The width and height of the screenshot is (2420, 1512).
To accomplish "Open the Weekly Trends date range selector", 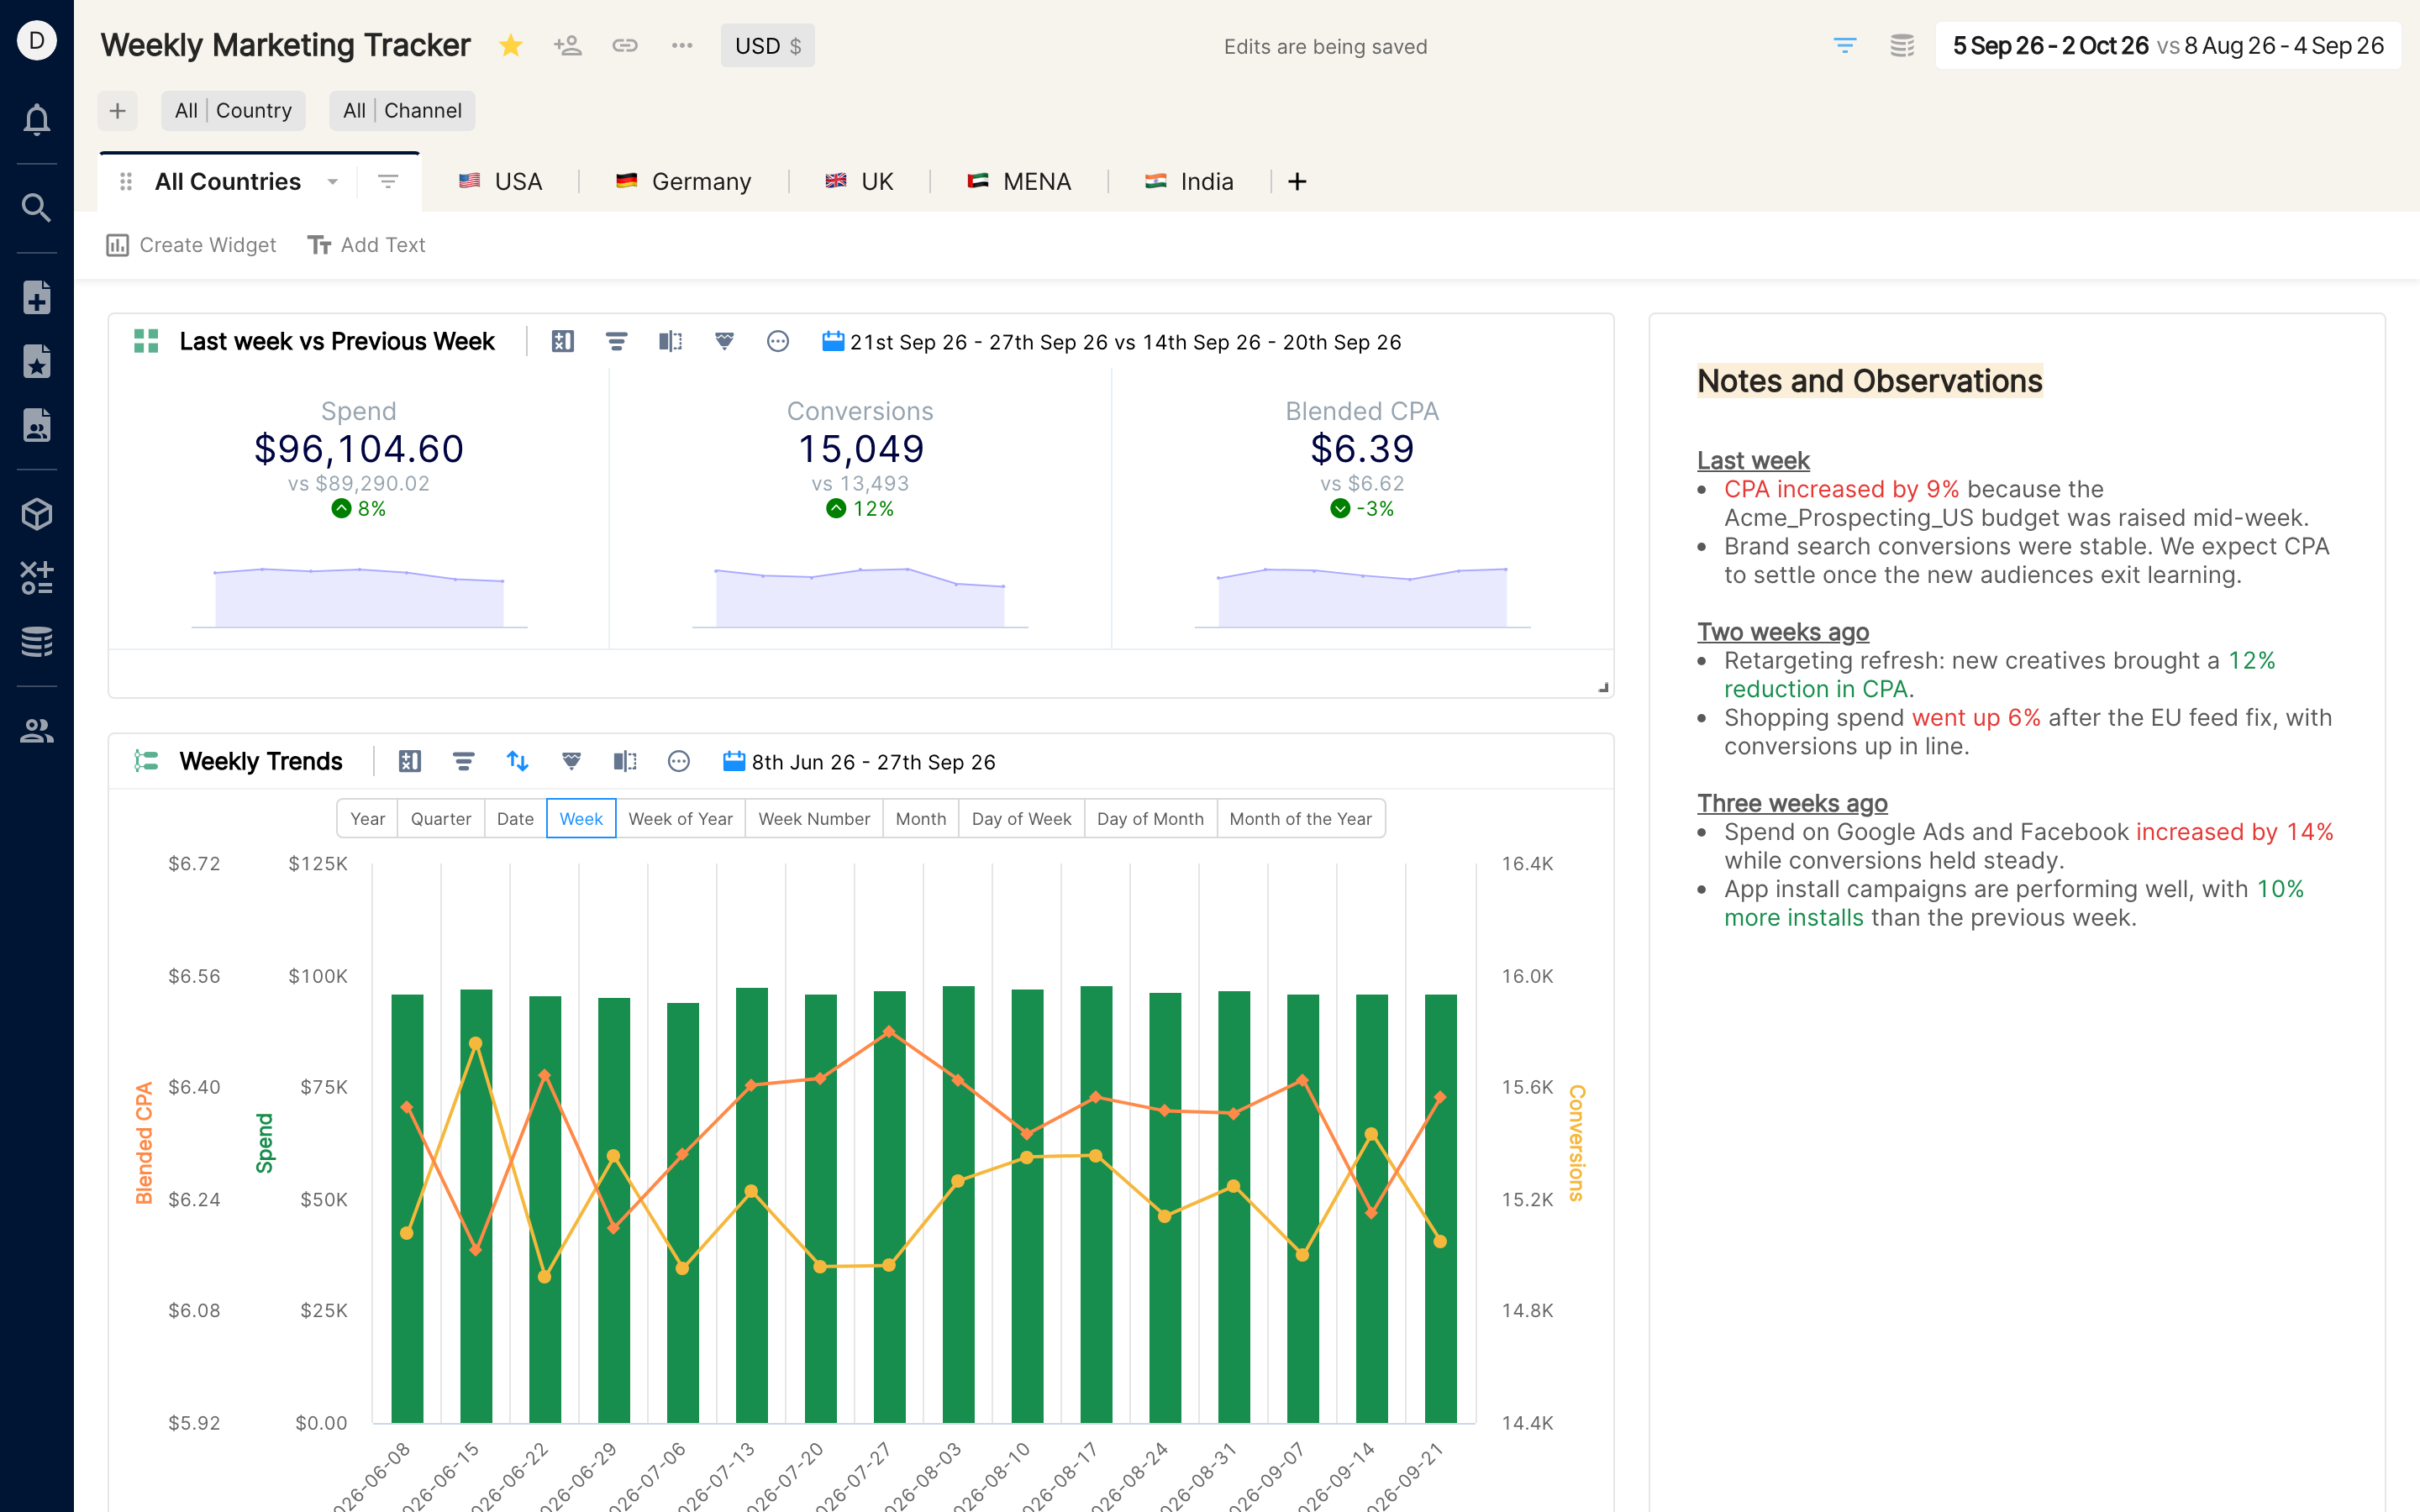I will click(x=859, y=762).
